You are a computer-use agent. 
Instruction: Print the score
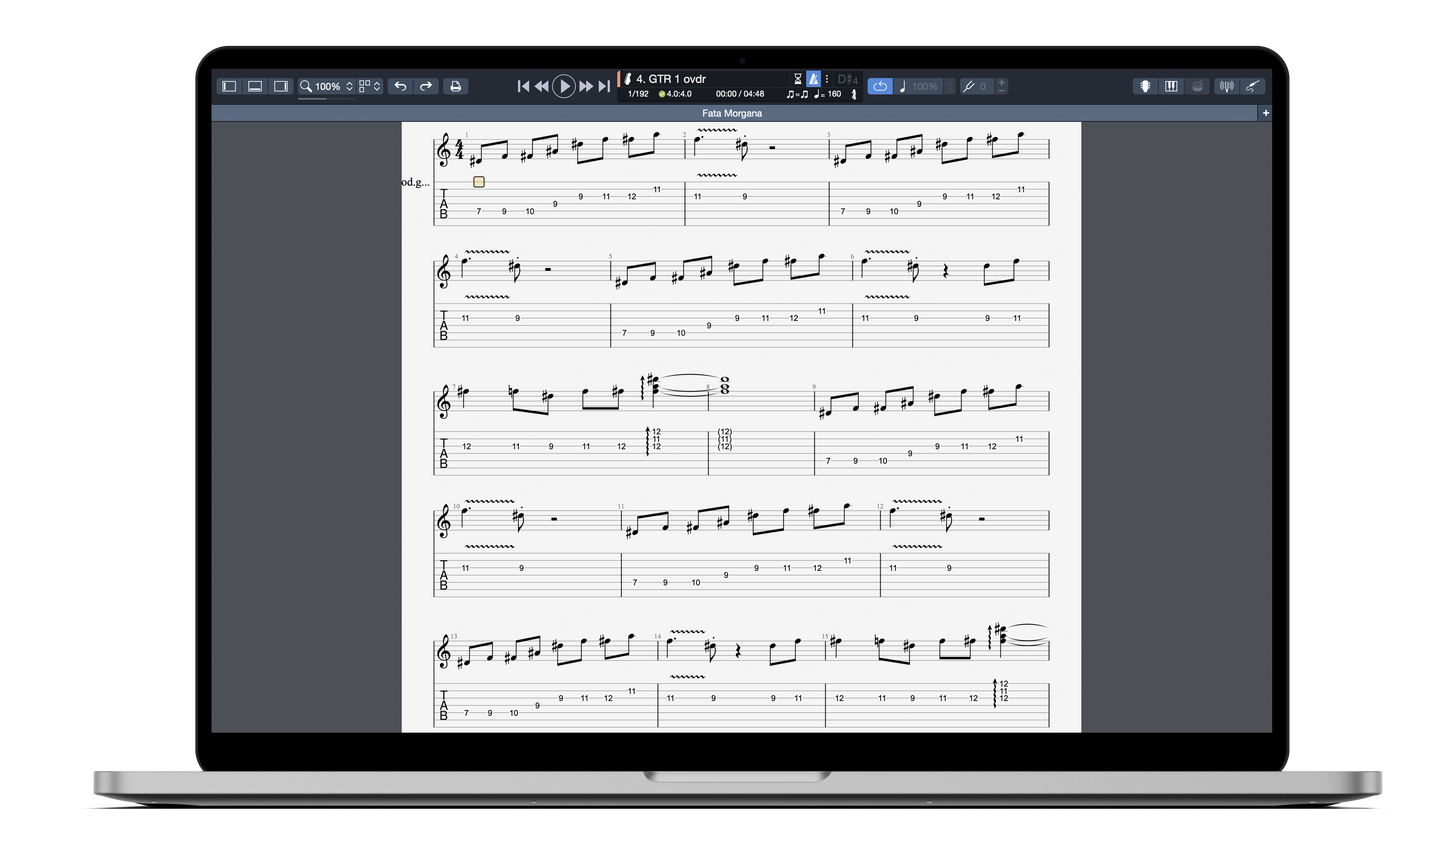(455, 87)
